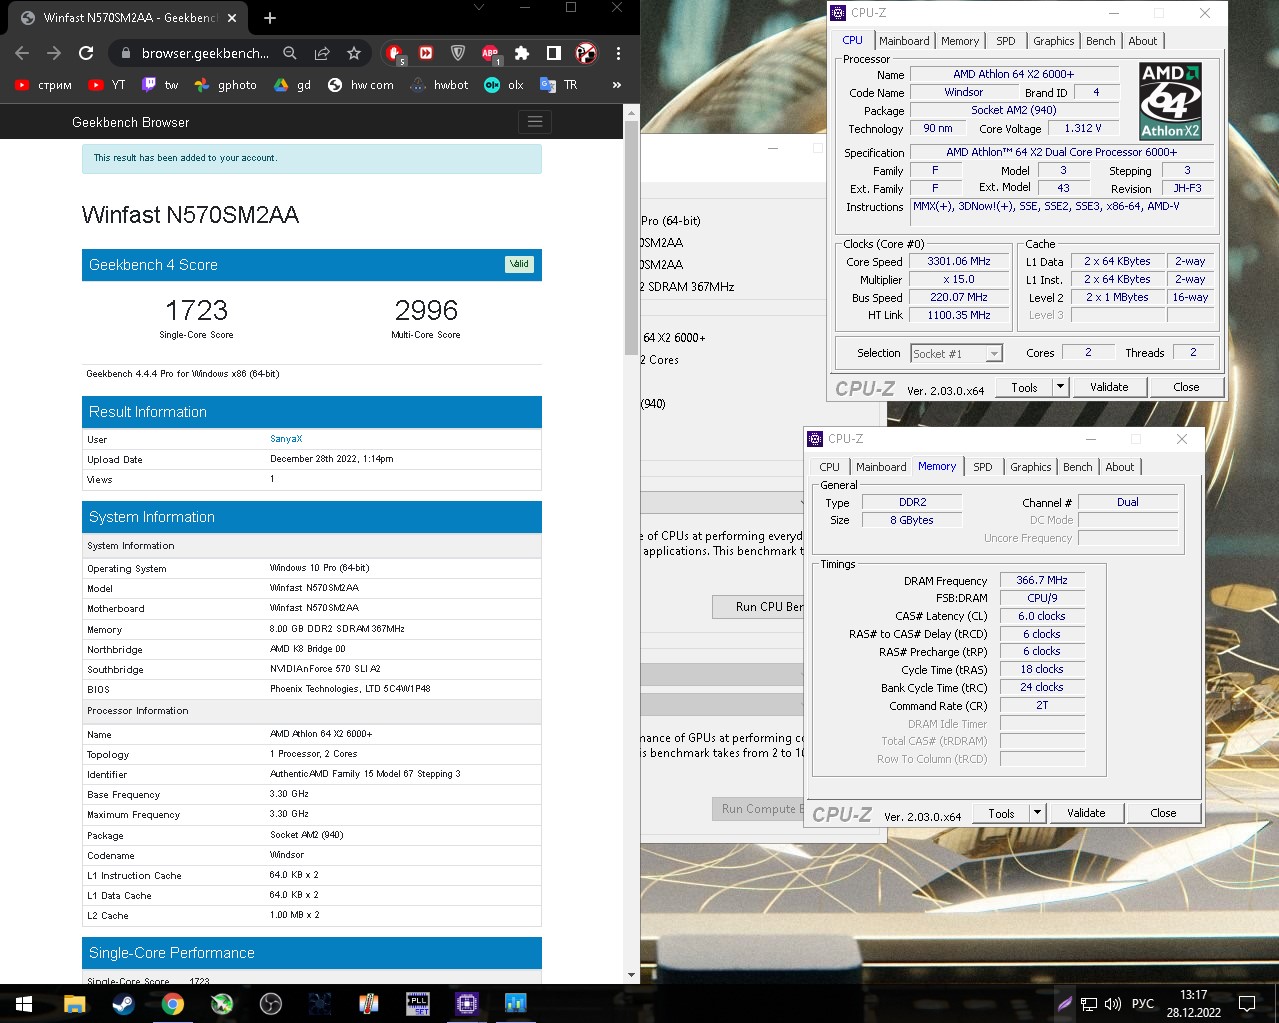This screenshot has height=1023, width=1279.
Task: Open Chrome's three-dot menu
Action: pos(618,53)
